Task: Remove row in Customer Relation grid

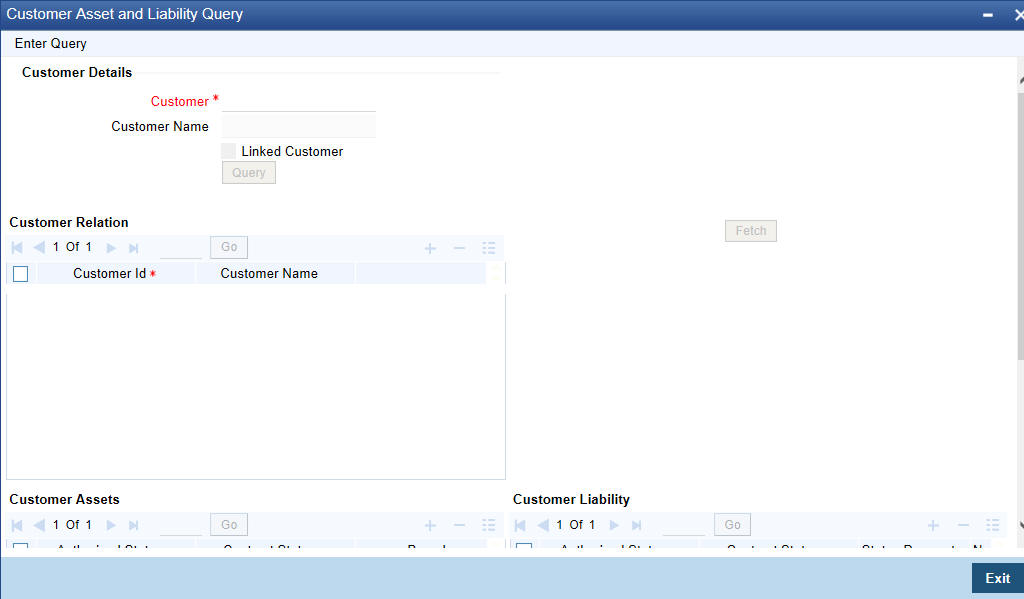Action: pyautogui.click(x=459, y=248)
